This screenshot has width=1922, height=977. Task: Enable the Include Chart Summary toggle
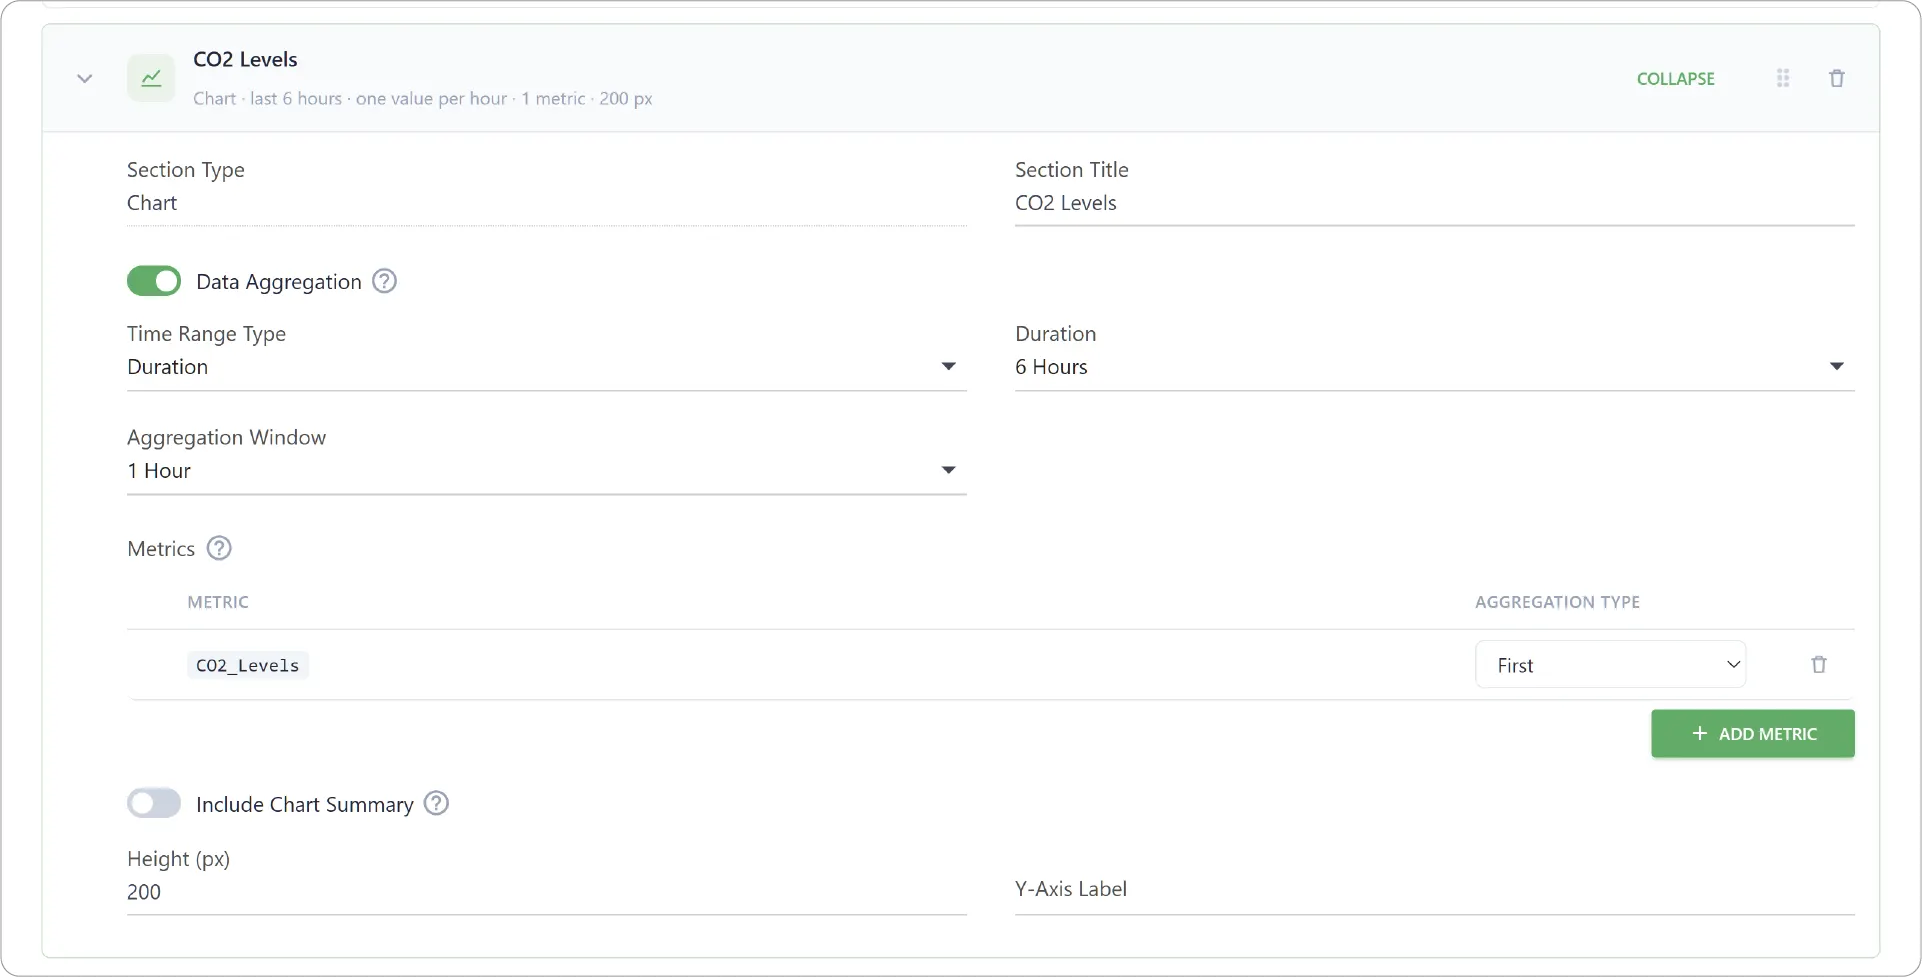pos(154,803)
